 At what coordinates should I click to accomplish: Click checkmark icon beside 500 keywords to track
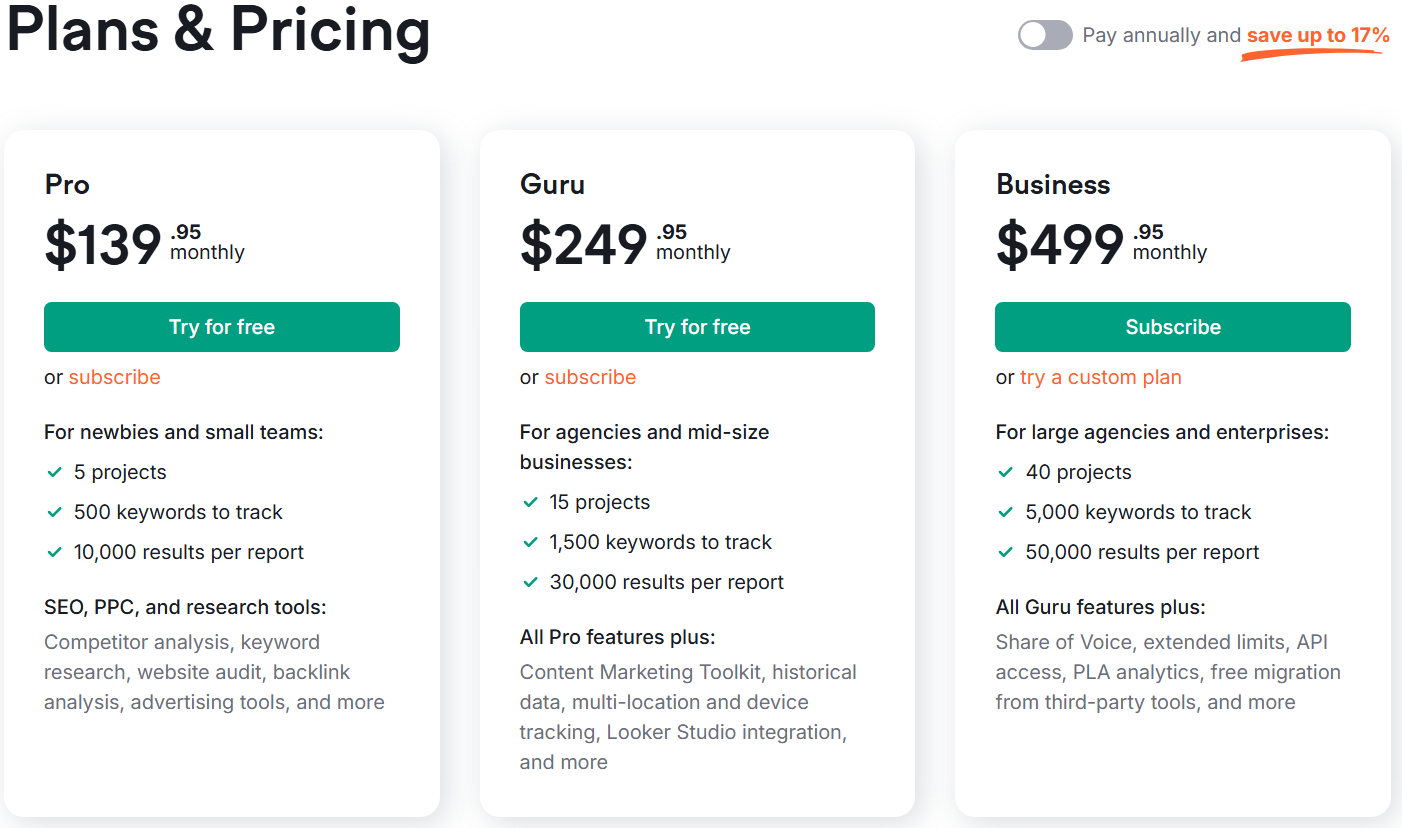pyautogui.click(x=55, y=512)
